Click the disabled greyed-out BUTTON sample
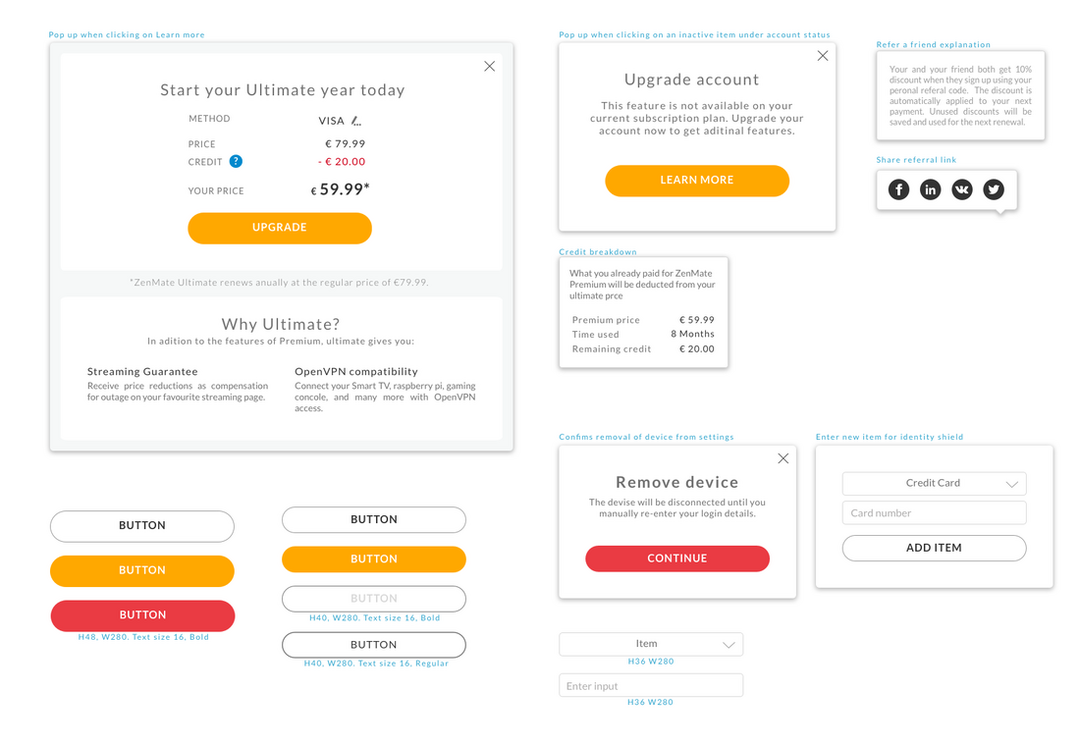1080x745 pixels. (x=374, y=598)
